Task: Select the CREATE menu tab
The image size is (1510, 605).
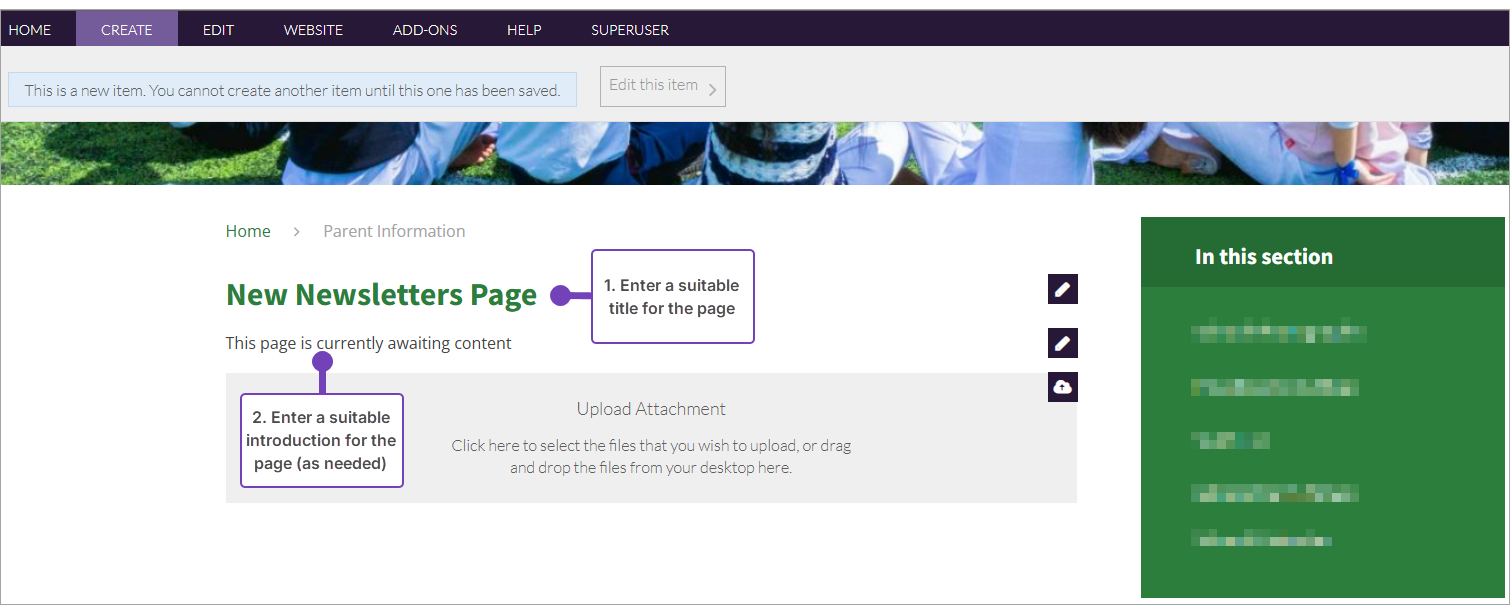Action: tap(127, 30)
